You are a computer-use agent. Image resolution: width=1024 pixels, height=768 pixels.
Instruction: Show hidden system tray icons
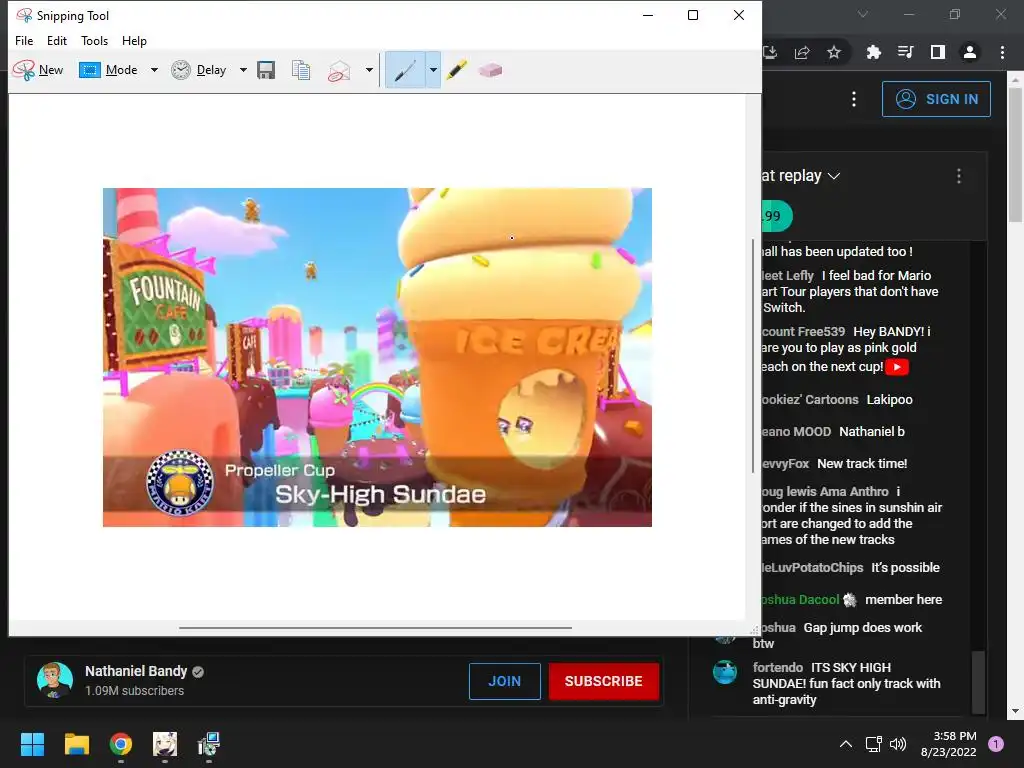(846, 744)
